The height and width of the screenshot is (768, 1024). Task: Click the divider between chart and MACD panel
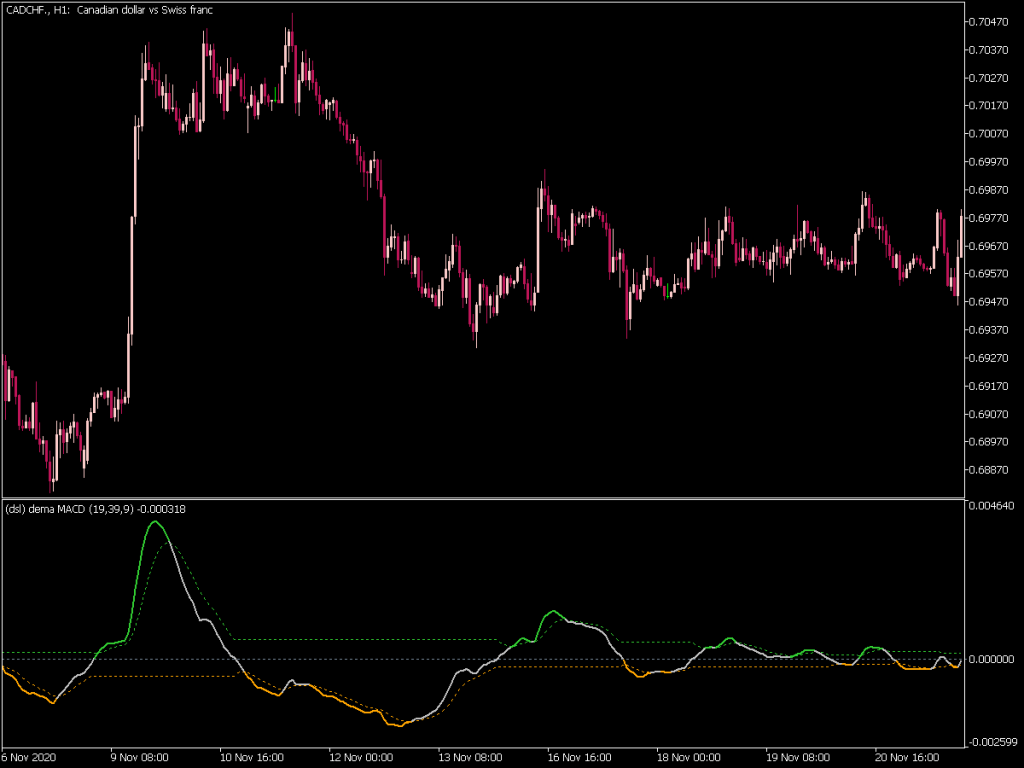tap(480, 498)
